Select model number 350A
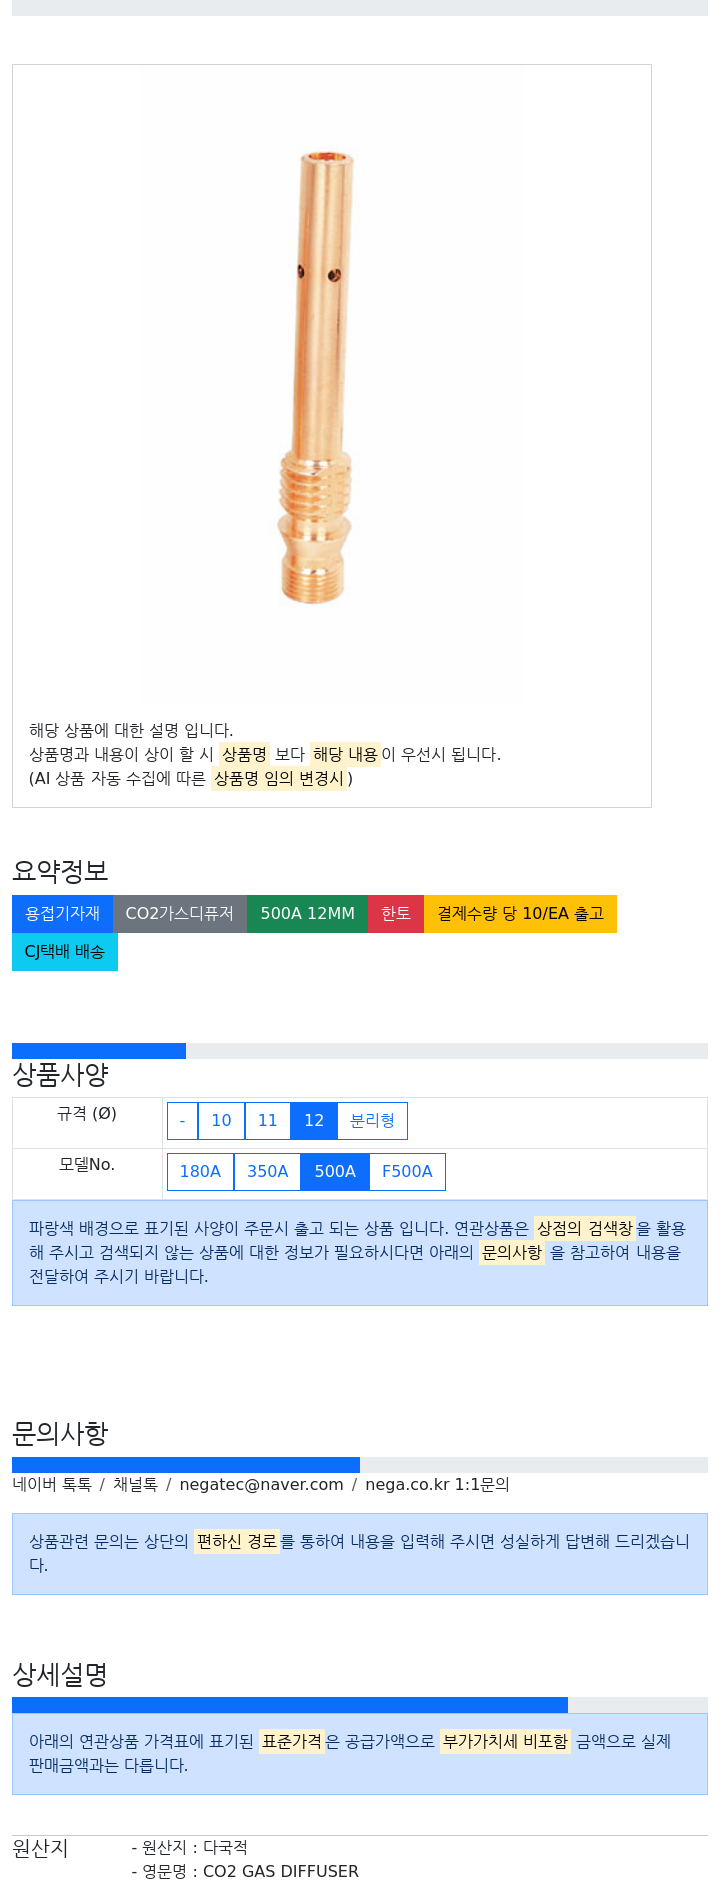 (x=267, y=1172)
